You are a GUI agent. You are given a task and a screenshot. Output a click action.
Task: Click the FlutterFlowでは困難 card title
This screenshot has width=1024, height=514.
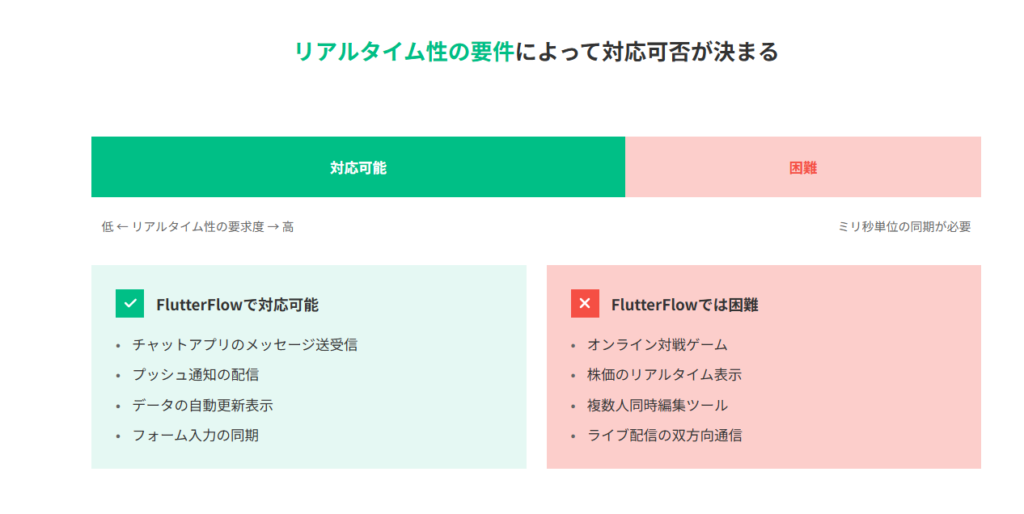(684, 305)
